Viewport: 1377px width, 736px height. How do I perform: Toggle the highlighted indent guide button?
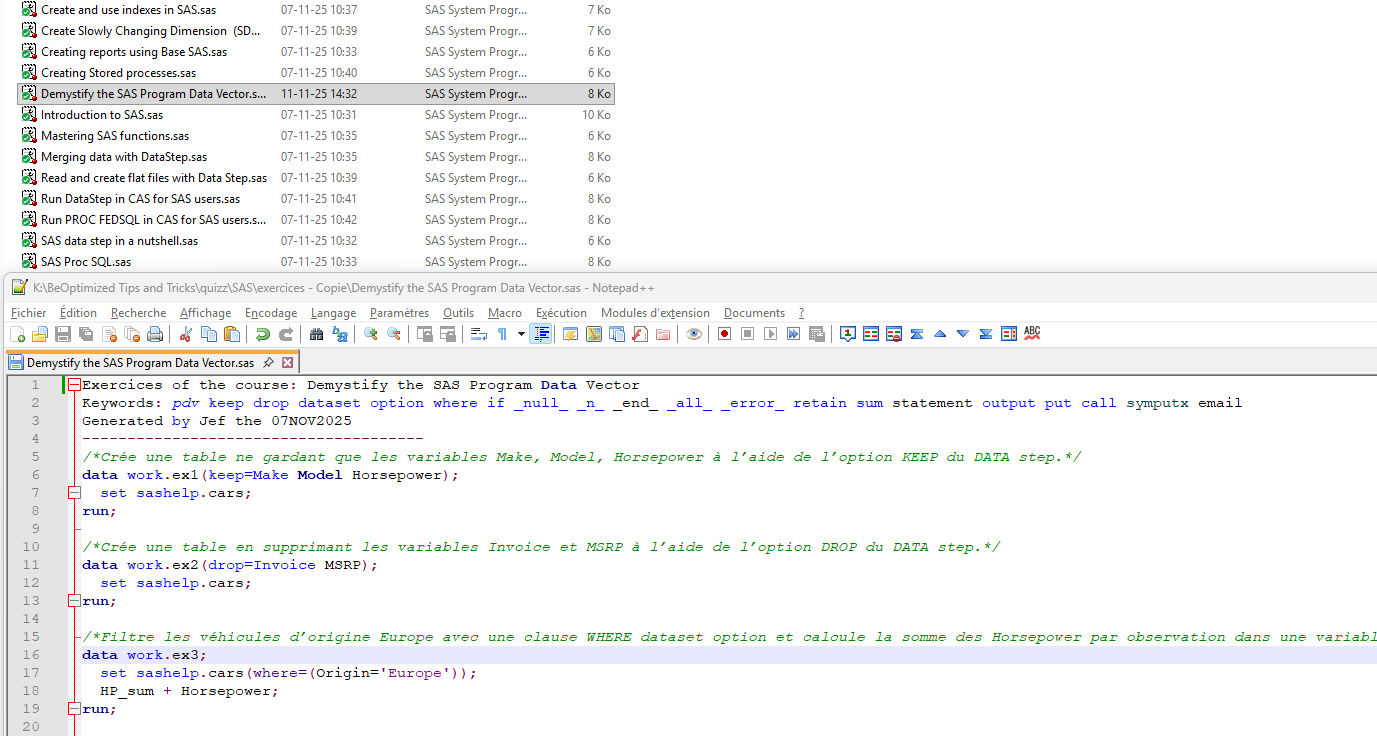click(x=541, y=334)
